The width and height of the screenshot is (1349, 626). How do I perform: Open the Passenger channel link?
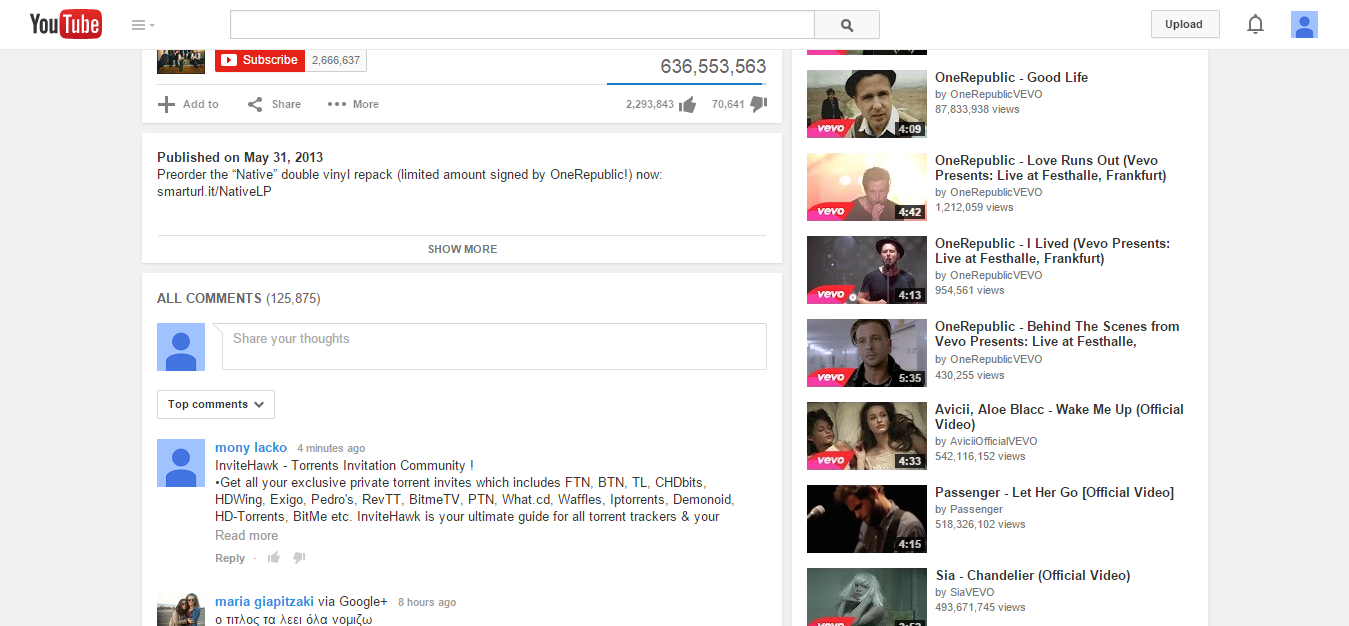(976, 509)
